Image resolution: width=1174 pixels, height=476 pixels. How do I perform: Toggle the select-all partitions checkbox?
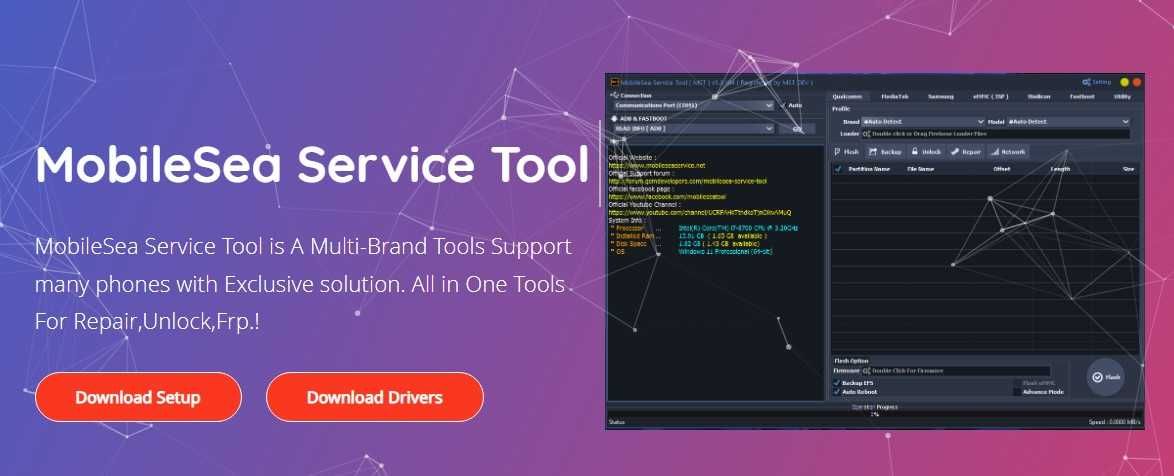pyautogui.click(x=838, y=169)
